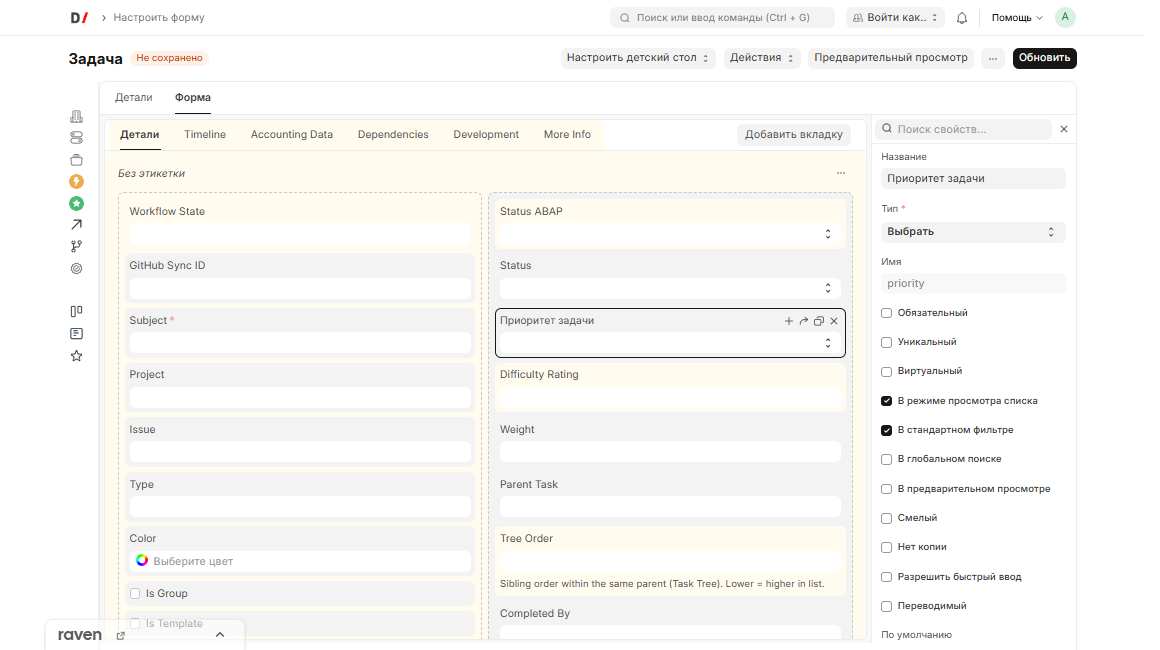The width and height of the screenshot is (1160, 650).
Task: Click the toggle switches sidebar icon
Action: 76,138
